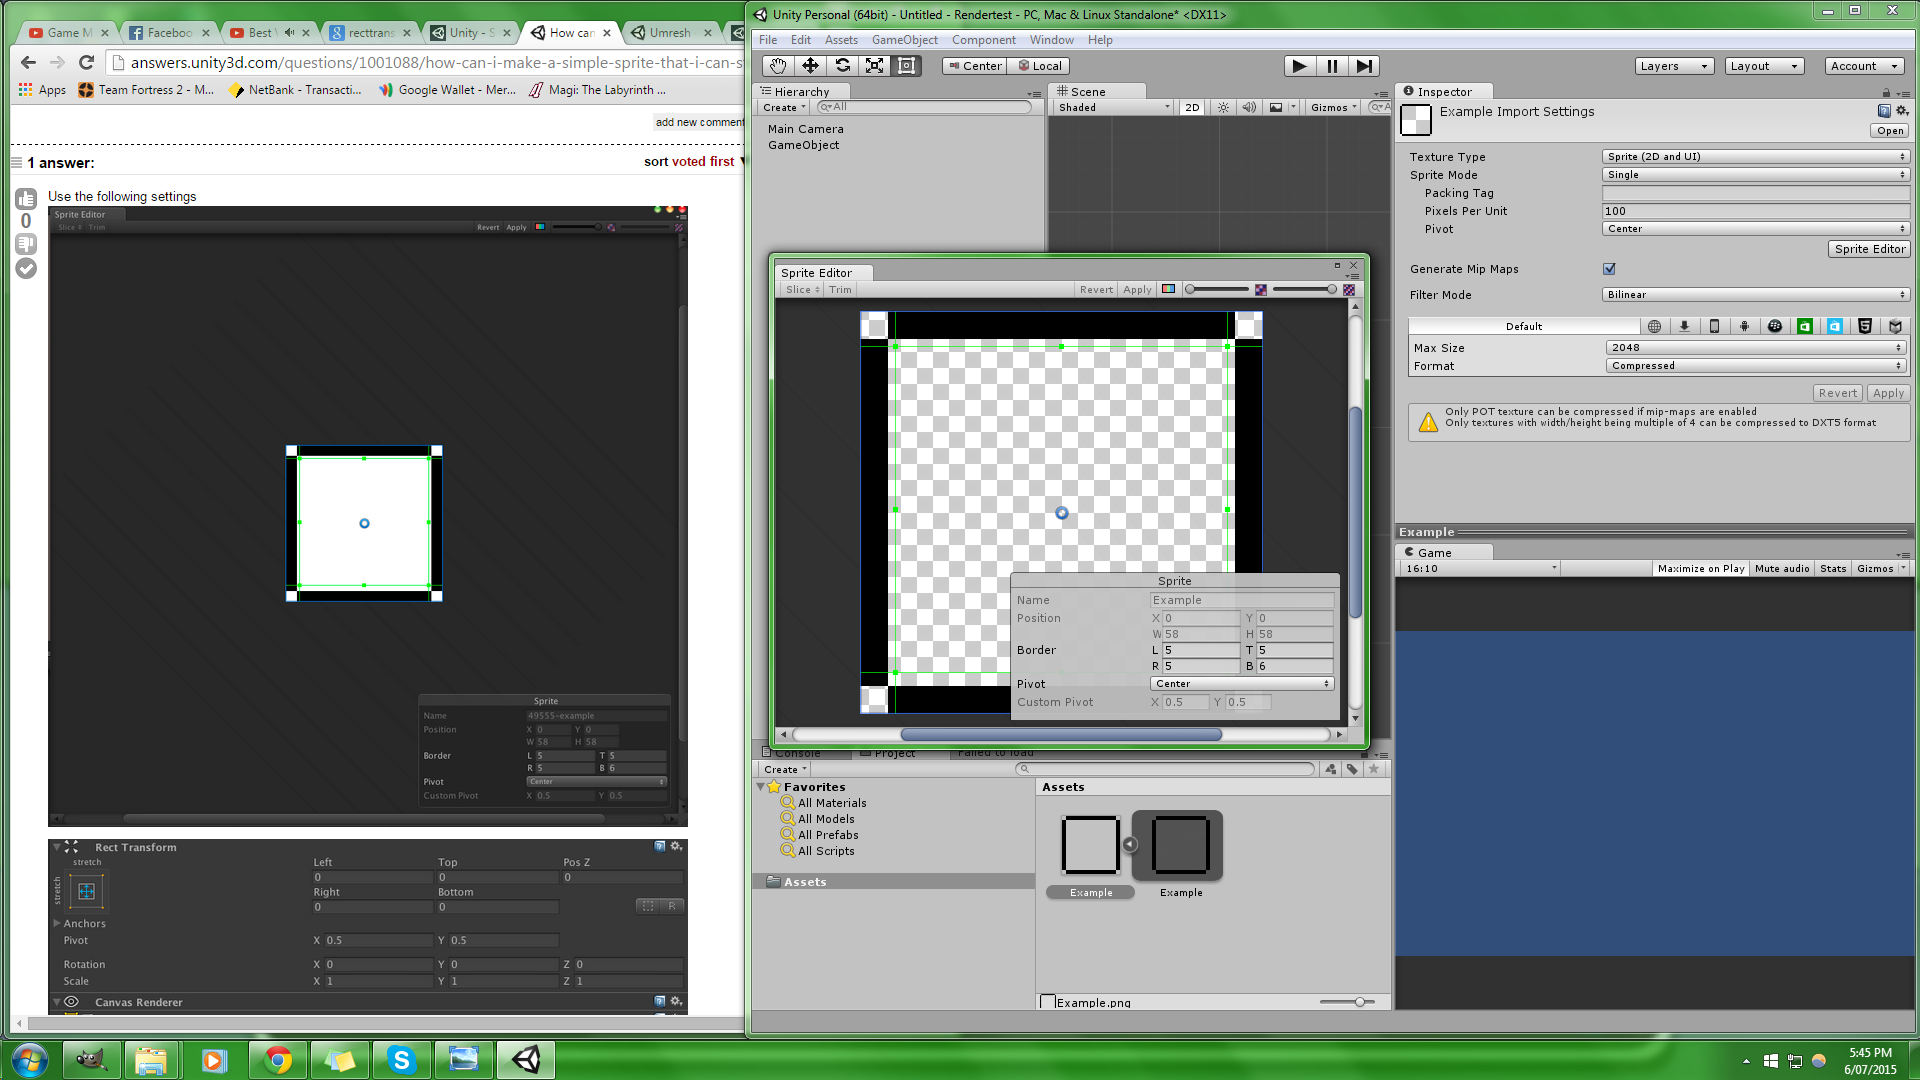Select the Scale tool

pyautogui.click(x=874, y=66)
